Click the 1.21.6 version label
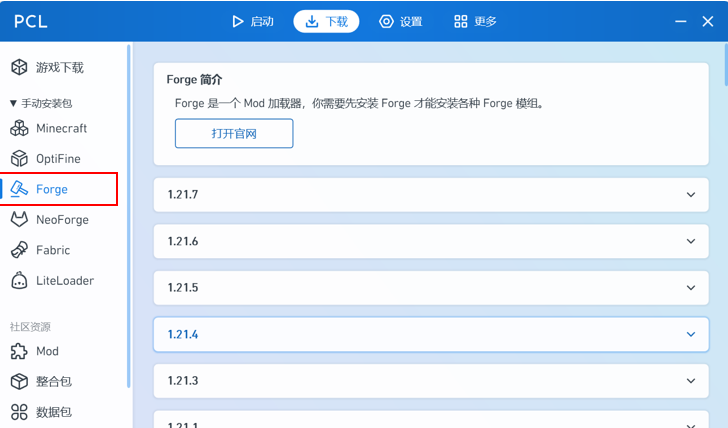Image resolution: width=728 pixels, height=428 pixels. coord(183,241)
